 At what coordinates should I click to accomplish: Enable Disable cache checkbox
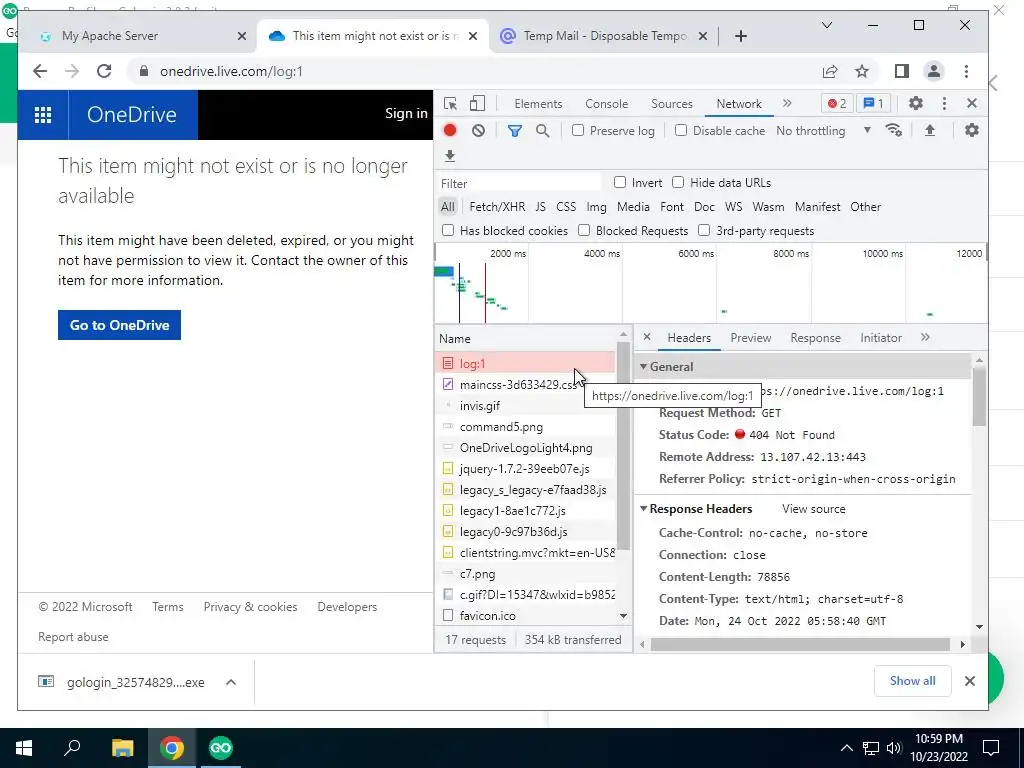tap(681, 131)
